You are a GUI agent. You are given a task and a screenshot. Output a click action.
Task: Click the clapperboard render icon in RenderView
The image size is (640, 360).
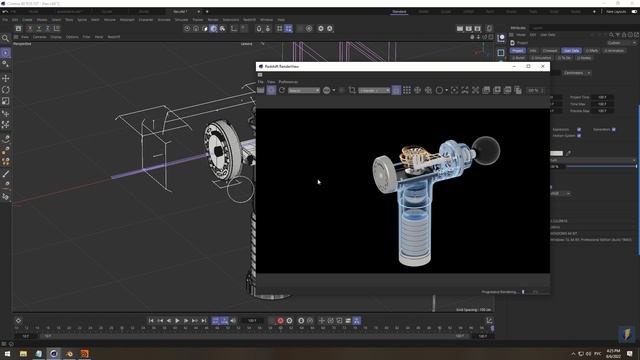pyautogui.click(x=260, y=90)
